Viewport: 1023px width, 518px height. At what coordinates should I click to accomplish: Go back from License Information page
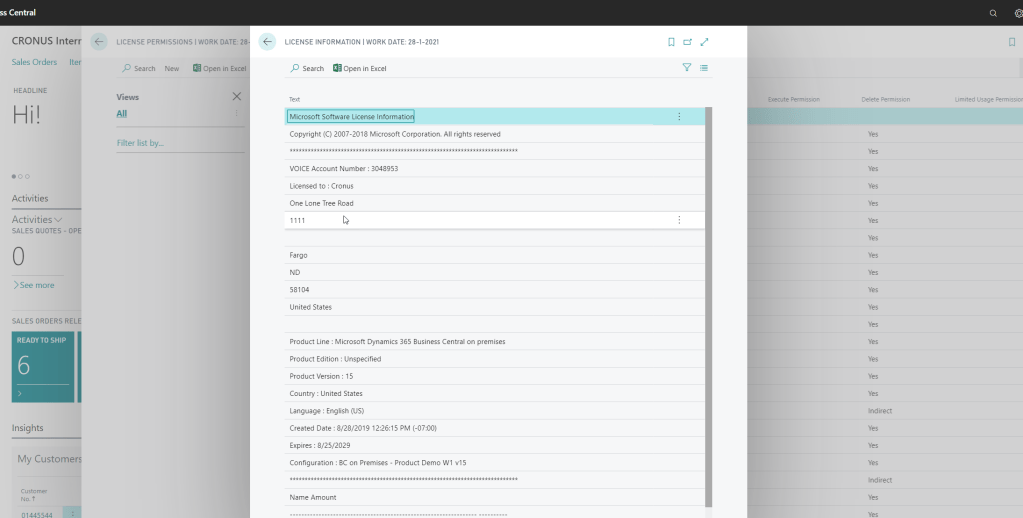pos(267,42)
